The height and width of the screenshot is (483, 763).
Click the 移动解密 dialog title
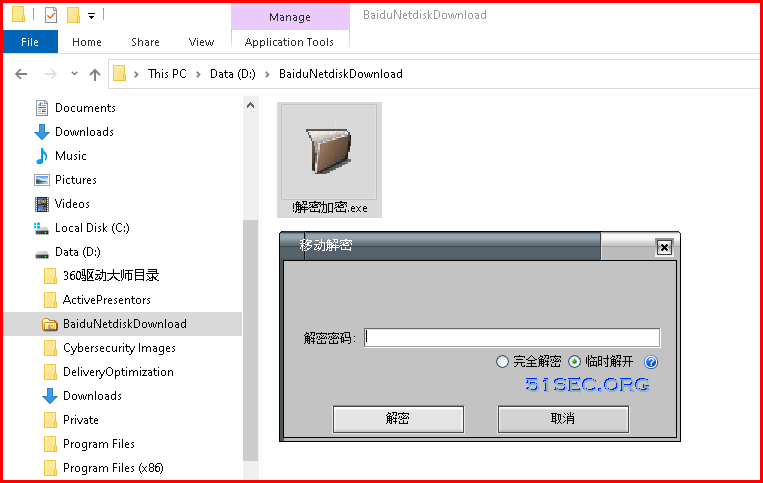326,245
